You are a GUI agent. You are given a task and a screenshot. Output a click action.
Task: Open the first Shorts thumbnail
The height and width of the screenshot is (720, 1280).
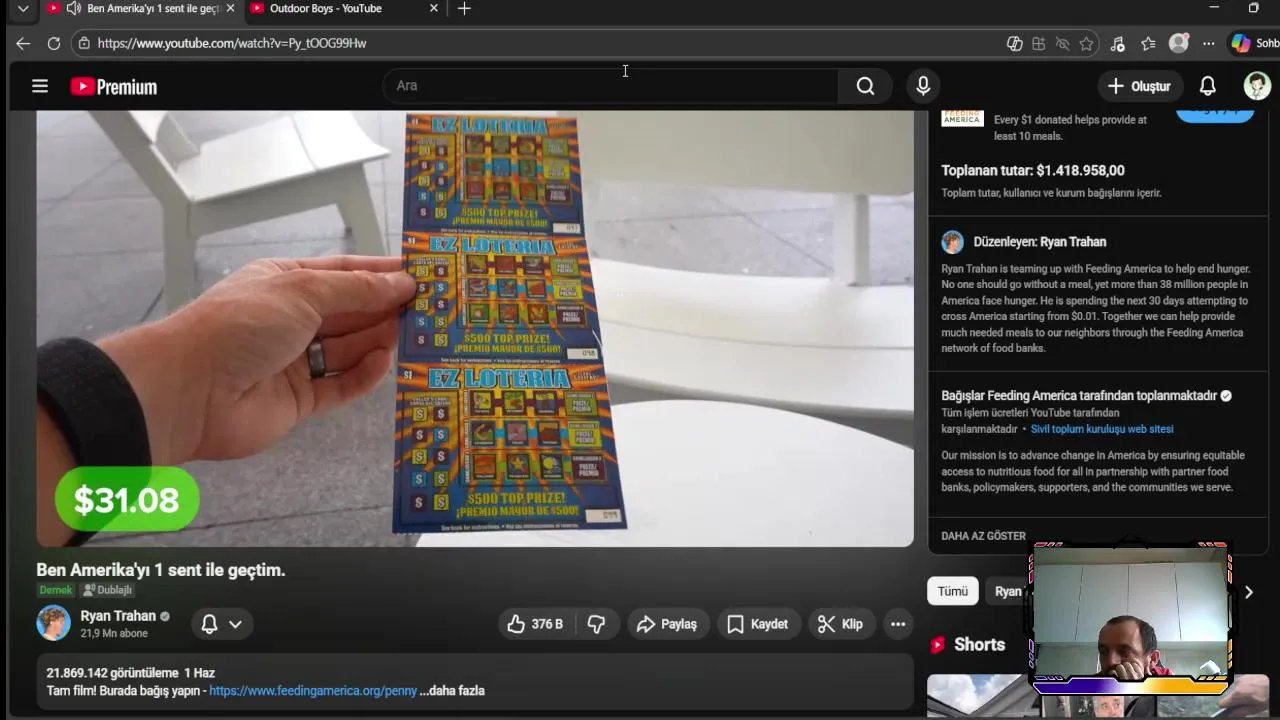pos(977,697)
